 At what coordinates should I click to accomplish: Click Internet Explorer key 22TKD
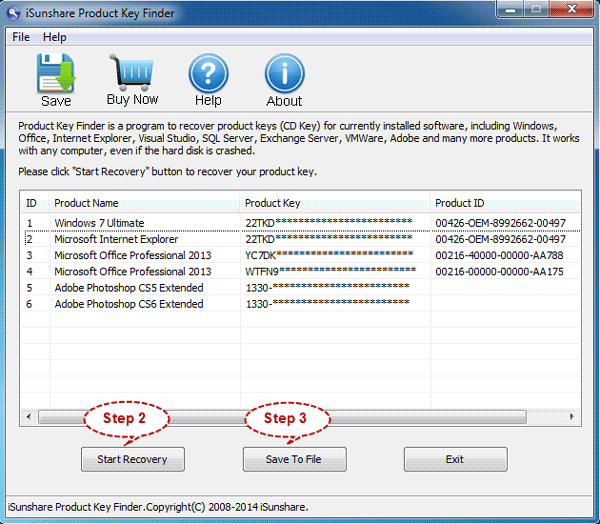click(329, 239)
